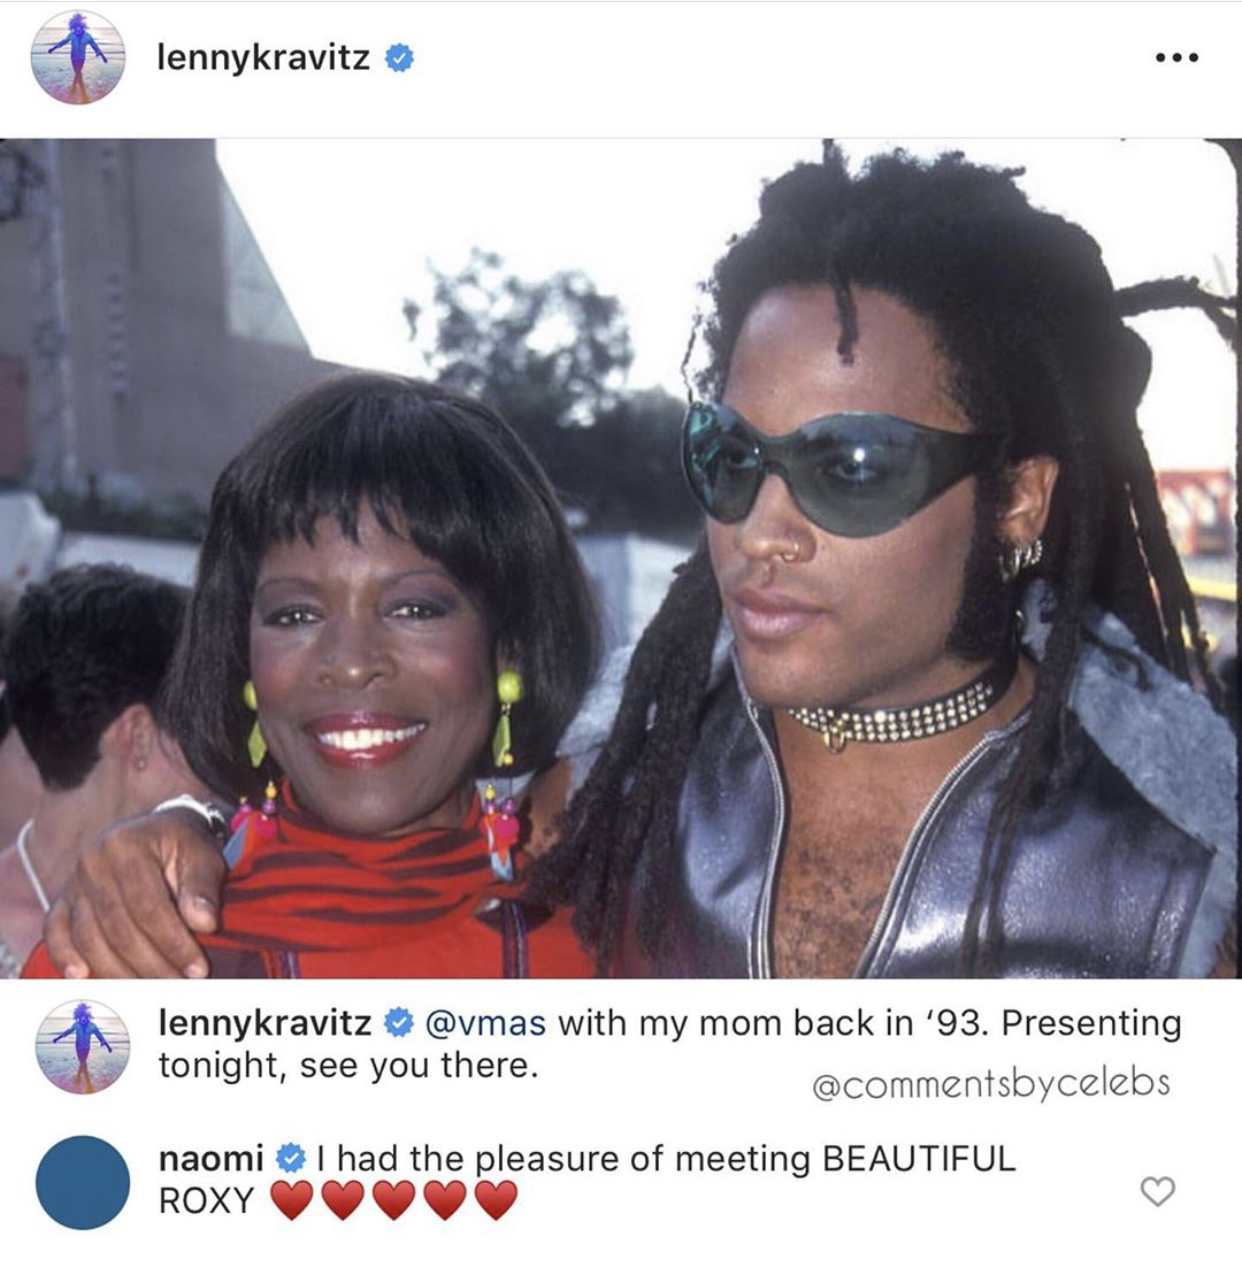Click the first red heart emoji
Screen dimensions: 1242x1261
pyautogui.click(x=292, y=1200)
